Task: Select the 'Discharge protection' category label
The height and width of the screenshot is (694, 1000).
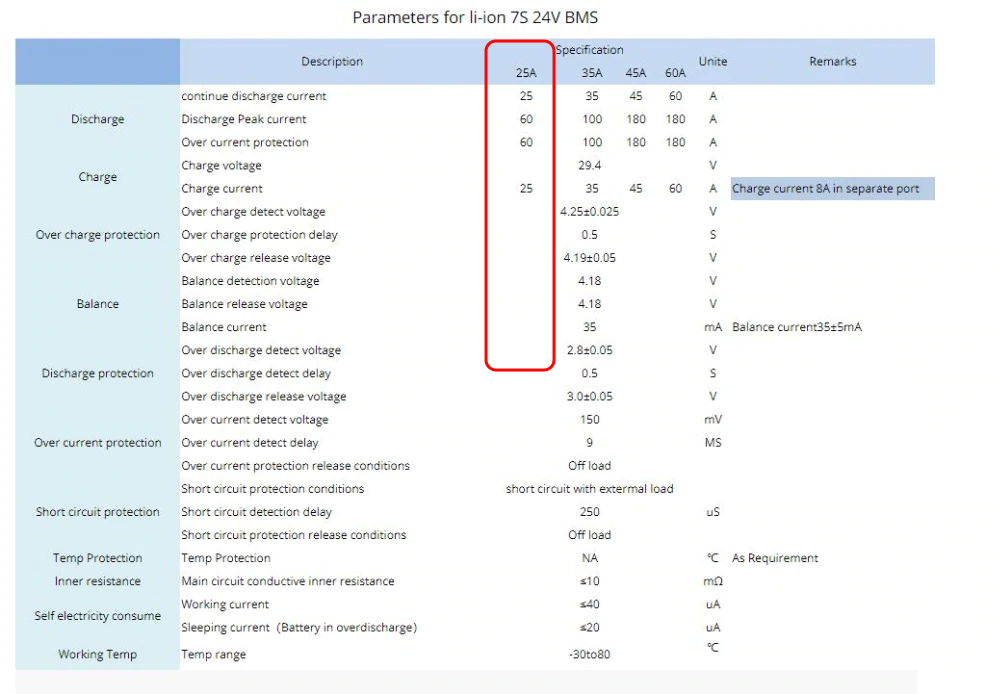Action: (98, 373)
